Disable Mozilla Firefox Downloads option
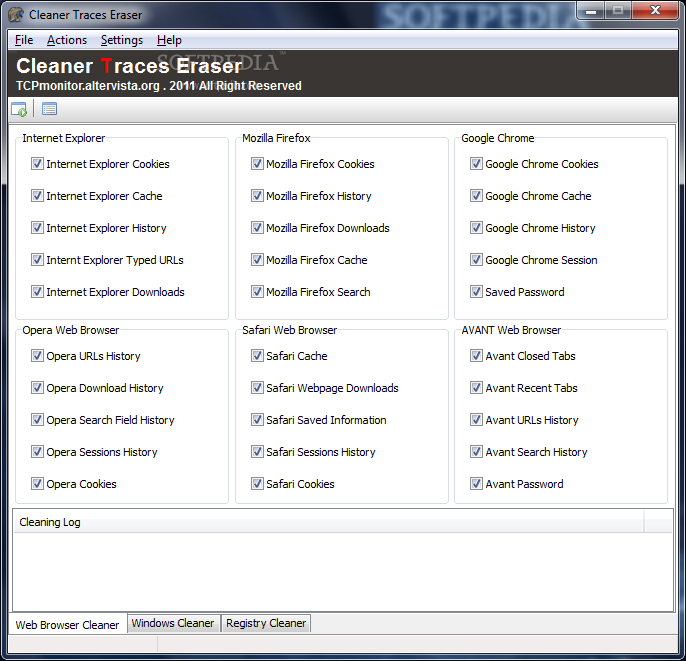 257,227
